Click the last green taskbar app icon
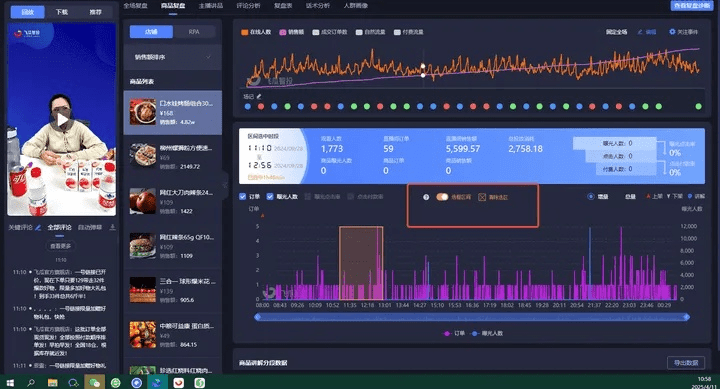This screenshot has width=720, height=389. tap(199, 383)
